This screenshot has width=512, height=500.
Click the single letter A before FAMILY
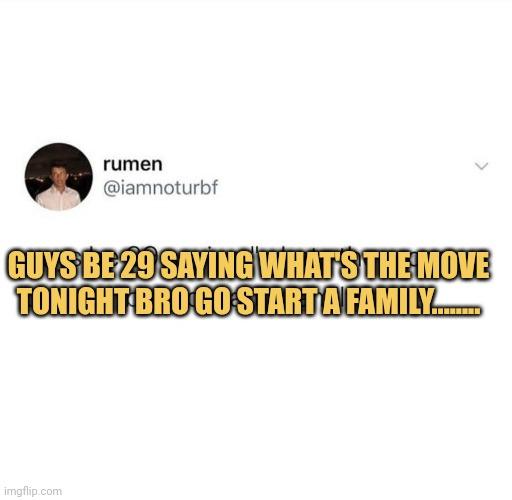(332, 301)
